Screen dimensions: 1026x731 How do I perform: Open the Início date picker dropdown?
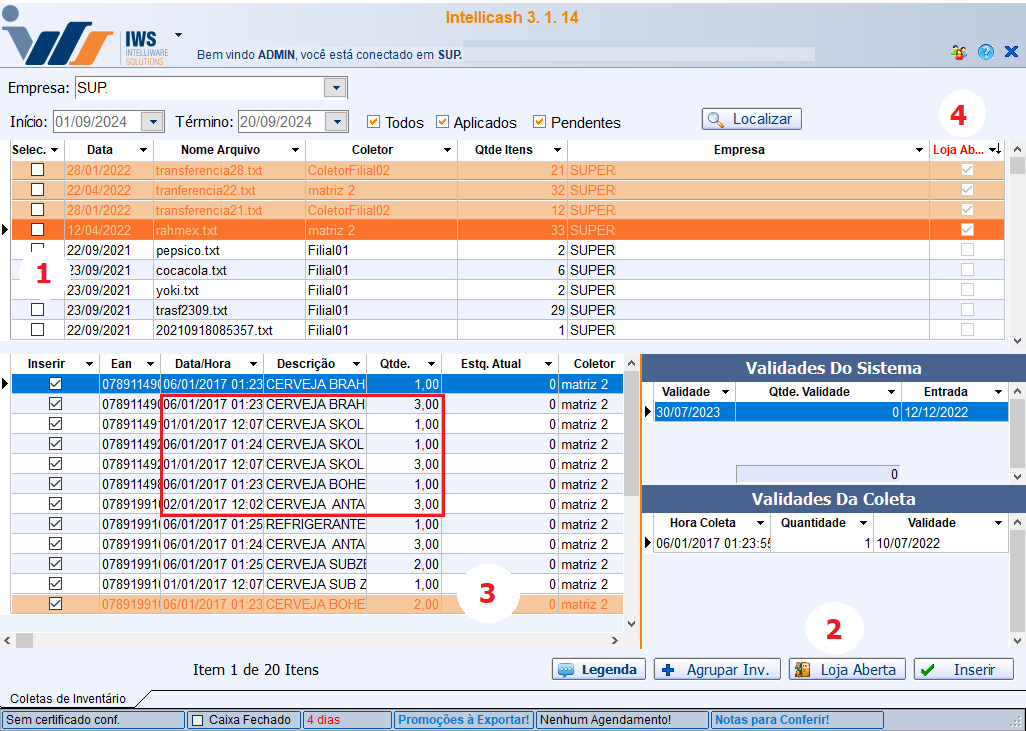click(x=152, y=122)
